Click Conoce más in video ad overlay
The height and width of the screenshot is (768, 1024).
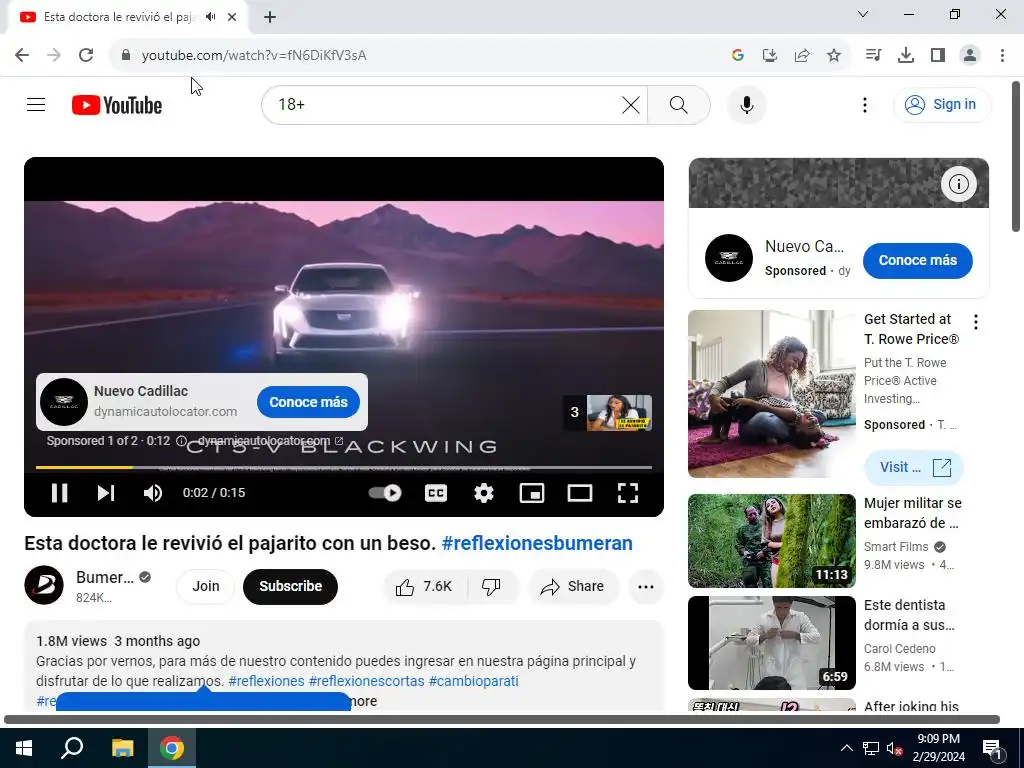308,402
